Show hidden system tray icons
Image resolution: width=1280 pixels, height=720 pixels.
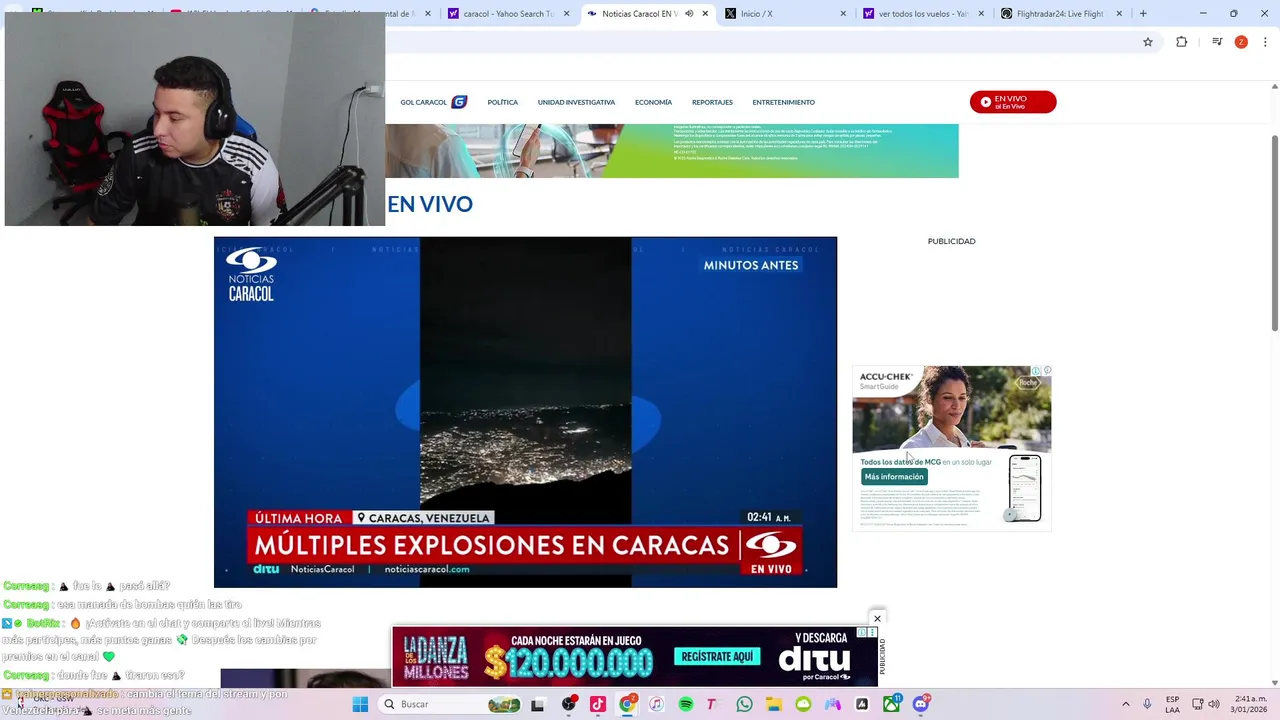1125,704
